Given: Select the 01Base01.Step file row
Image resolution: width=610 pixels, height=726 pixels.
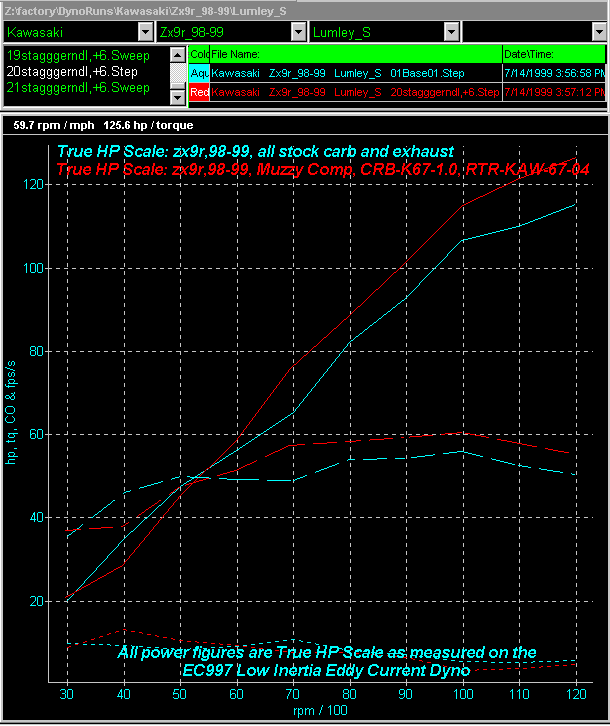Looking at the screenshot, I should [356, 73].
